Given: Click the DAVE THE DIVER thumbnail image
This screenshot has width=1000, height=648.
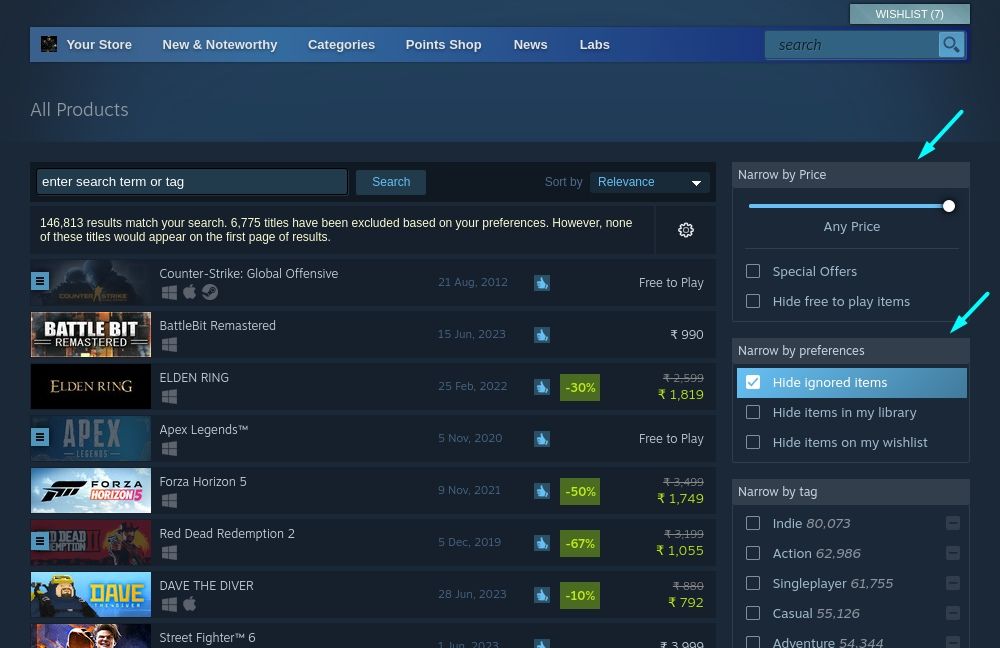Looking at the screenshot, I should pos(91,594).
